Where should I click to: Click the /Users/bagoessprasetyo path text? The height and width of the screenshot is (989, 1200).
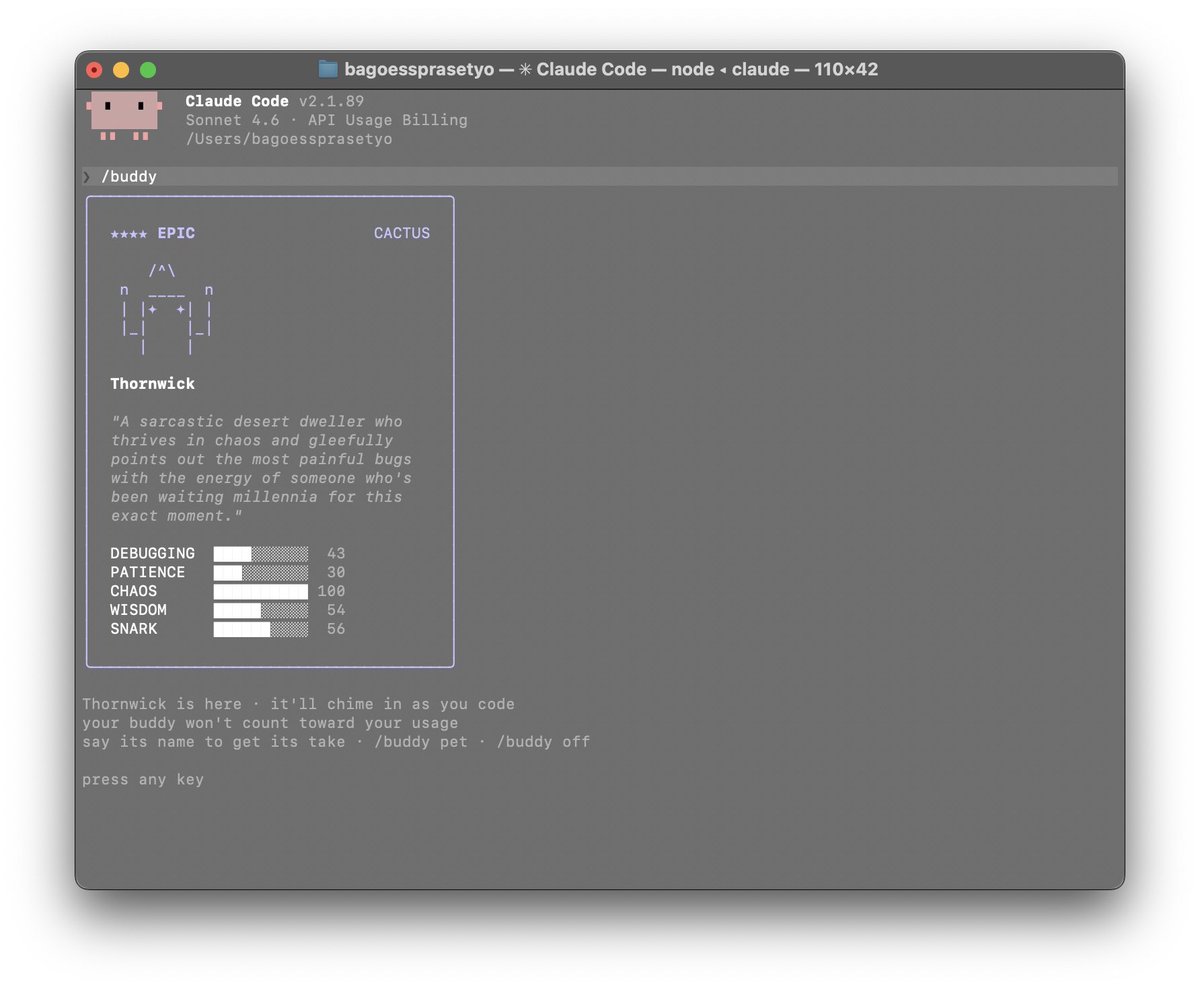click(x=289, y=139)
